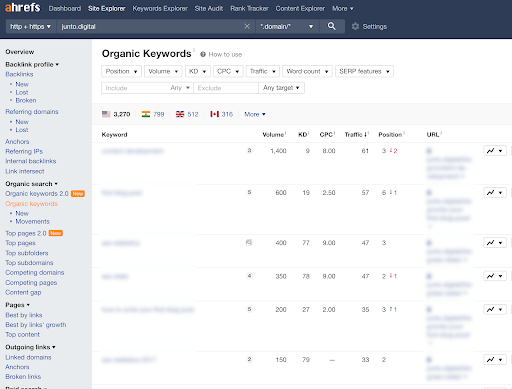Open Content gap link
Image resolution: width=512 pixels, height=389 pixels.
point(23,292)
